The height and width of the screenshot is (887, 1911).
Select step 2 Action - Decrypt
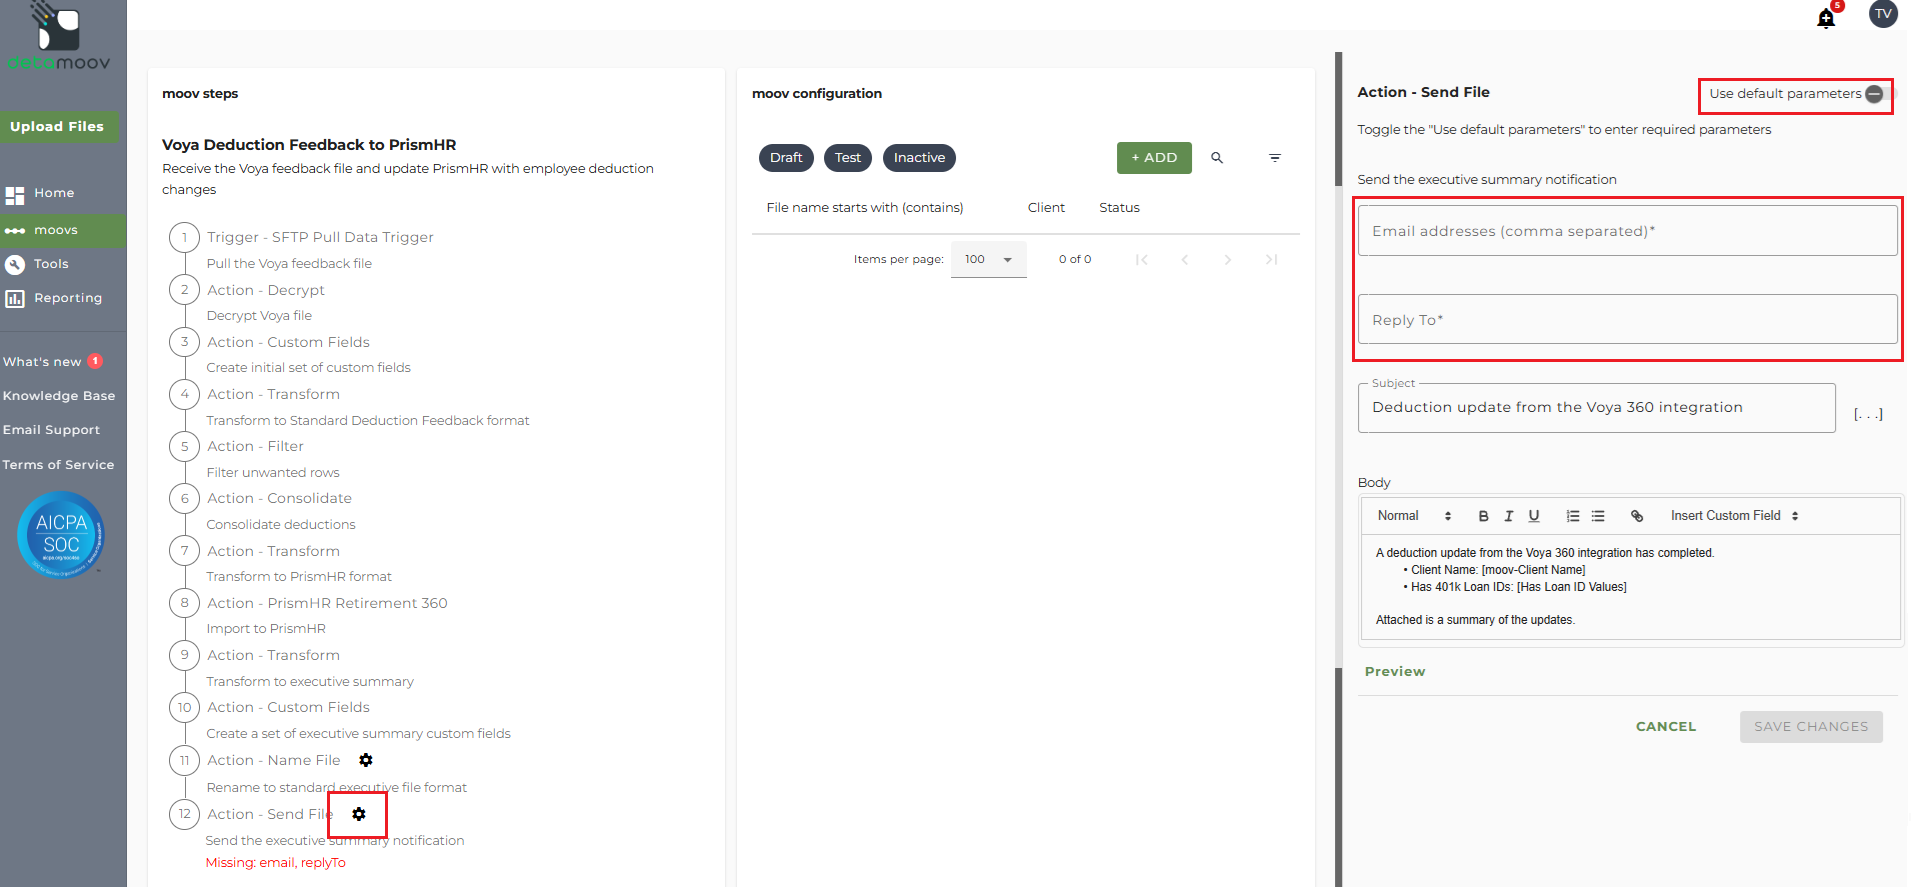click(x=266, y=290)
